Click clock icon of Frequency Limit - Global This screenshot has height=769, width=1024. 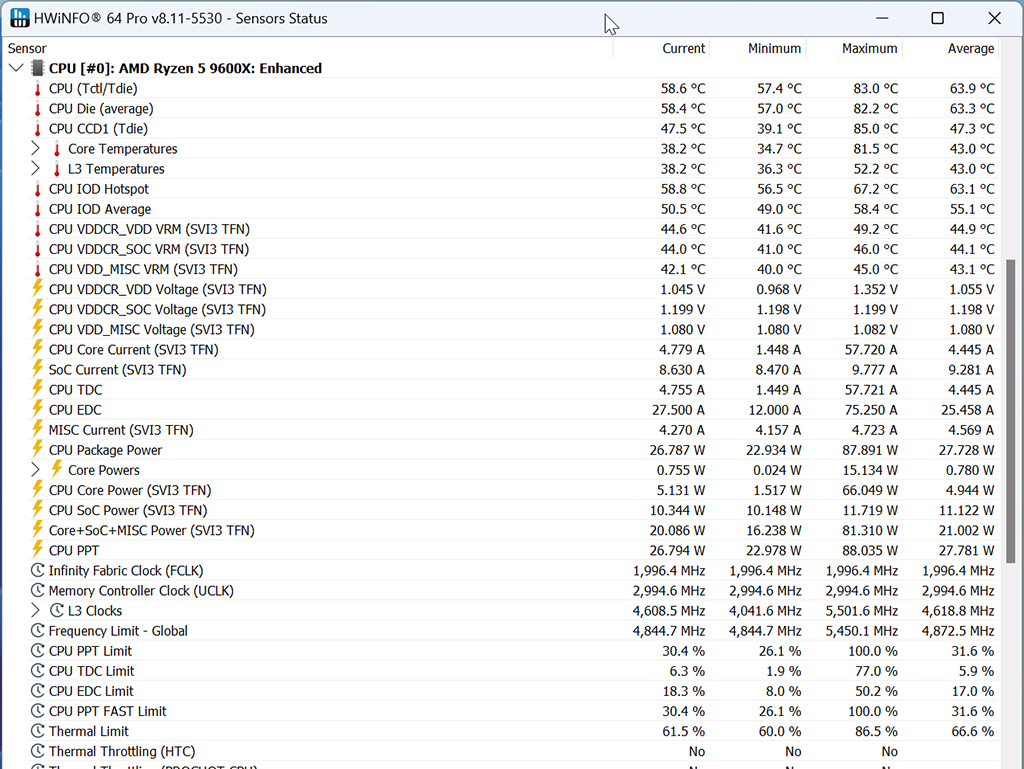(38, 631)
